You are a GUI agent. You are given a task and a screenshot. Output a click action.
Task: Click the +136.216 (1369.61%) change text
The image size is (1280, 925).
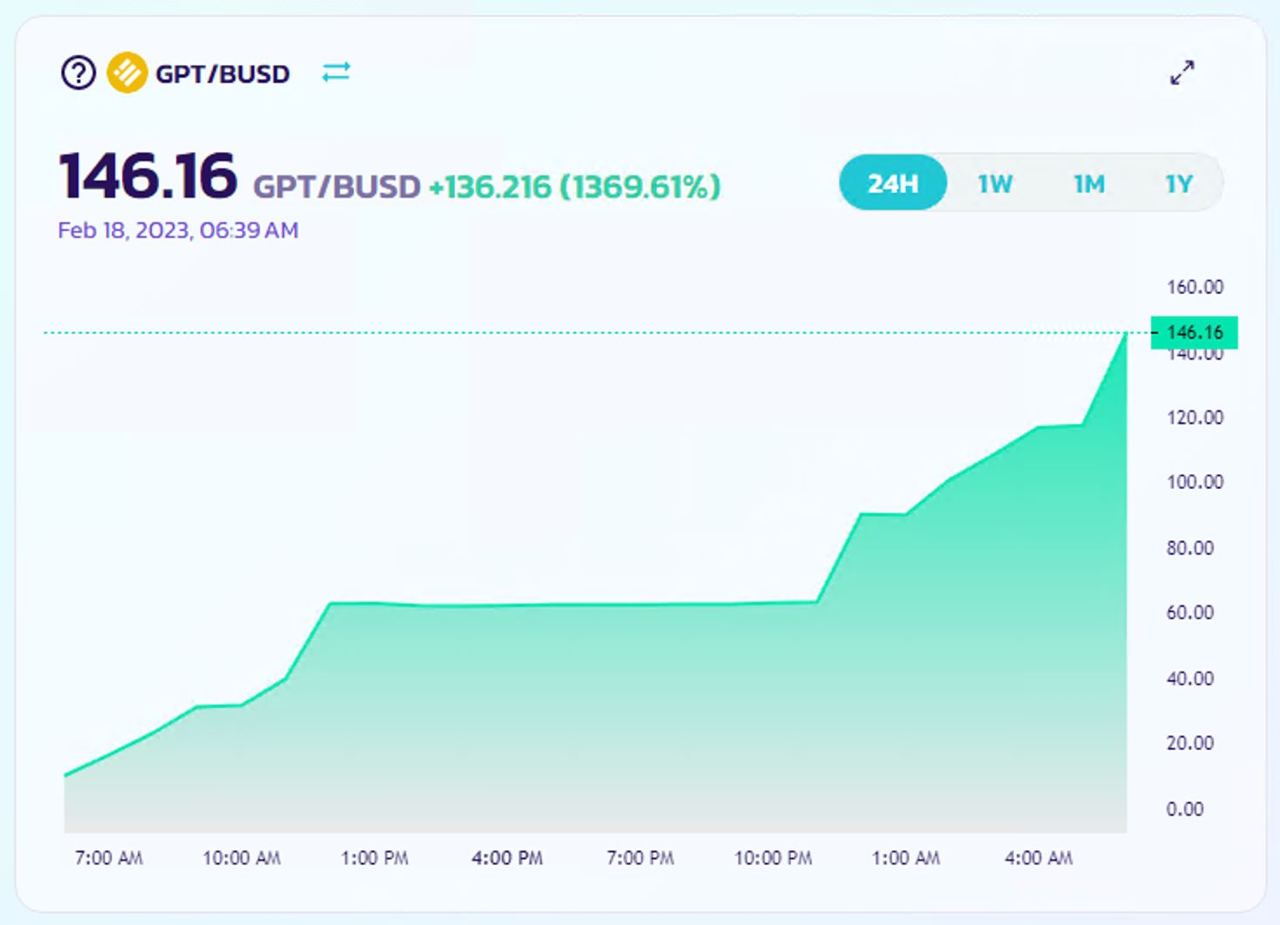click(575, 186)
